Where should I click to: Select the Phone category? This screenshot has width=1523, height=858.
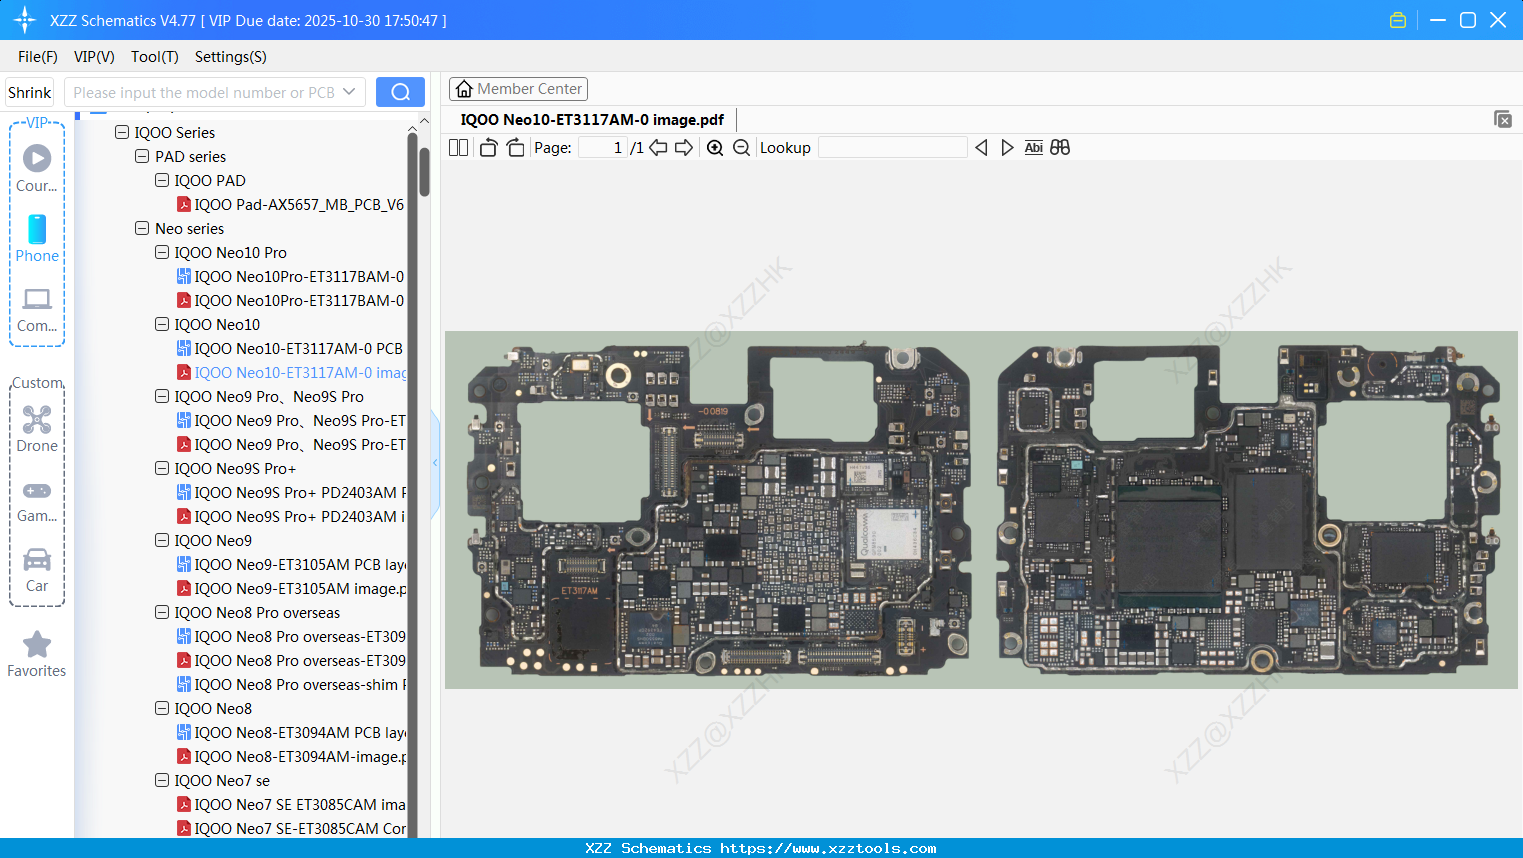pyautogui.click(x=37, y=238)
